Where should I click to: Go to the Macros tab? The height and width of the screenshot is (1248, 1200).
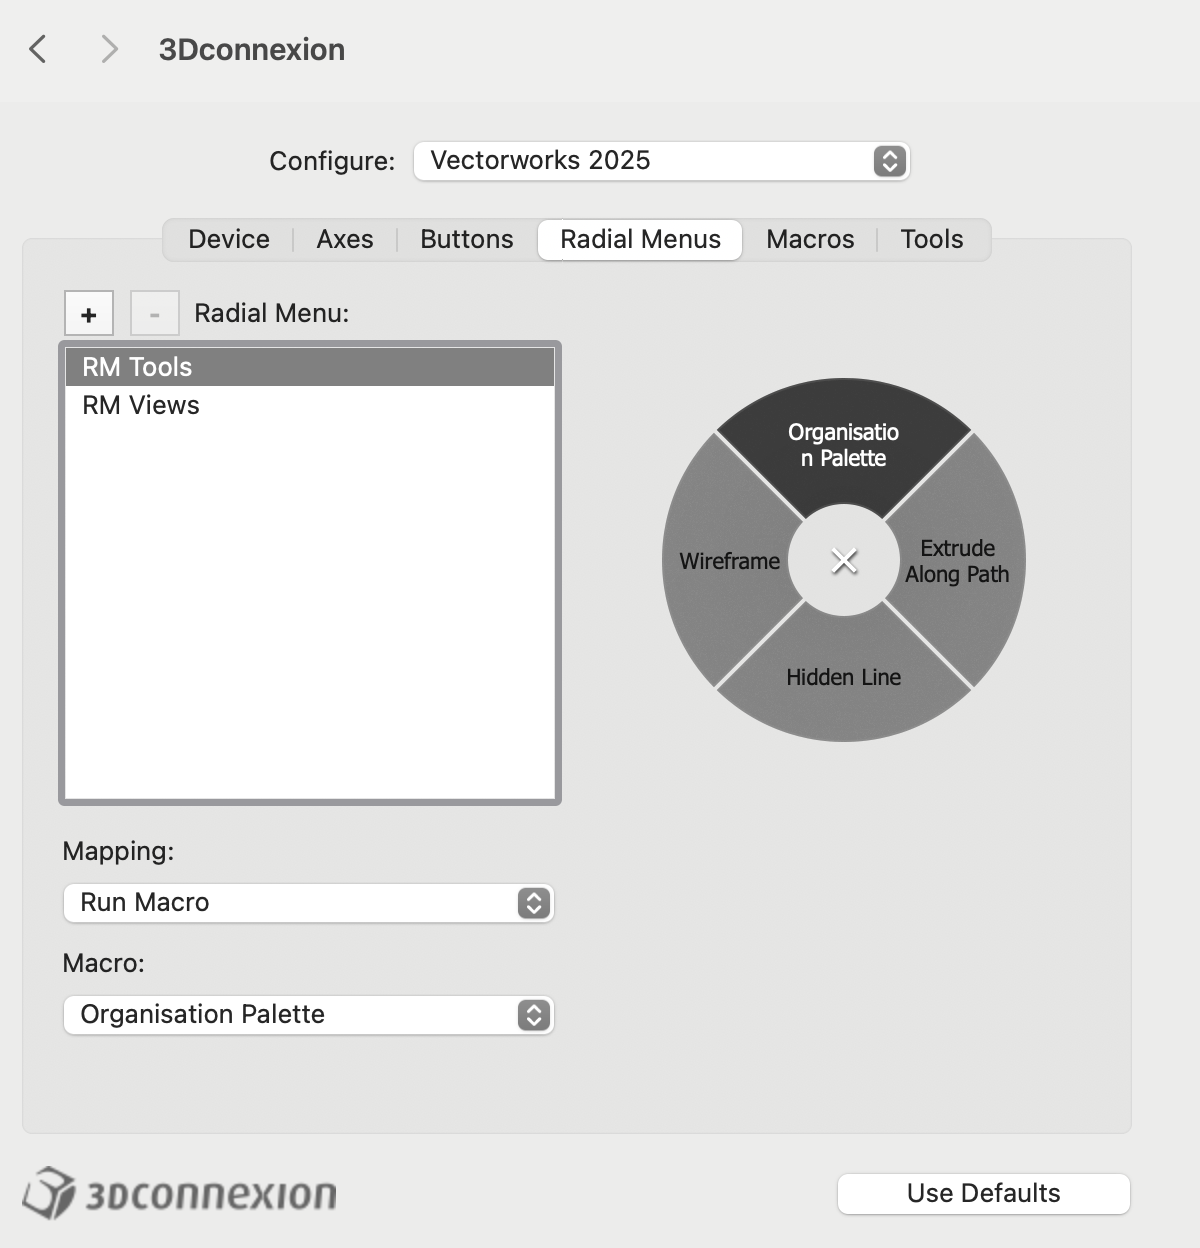coord(810,240)
